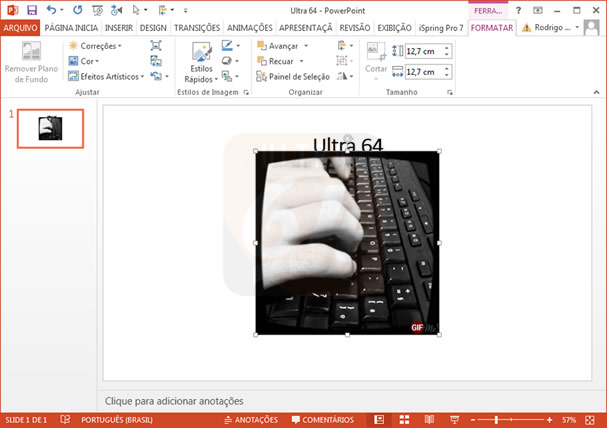This screenshot has height=428, width=607.
Task: Click the Compress Pictures icon
Action: click(156, 46)
